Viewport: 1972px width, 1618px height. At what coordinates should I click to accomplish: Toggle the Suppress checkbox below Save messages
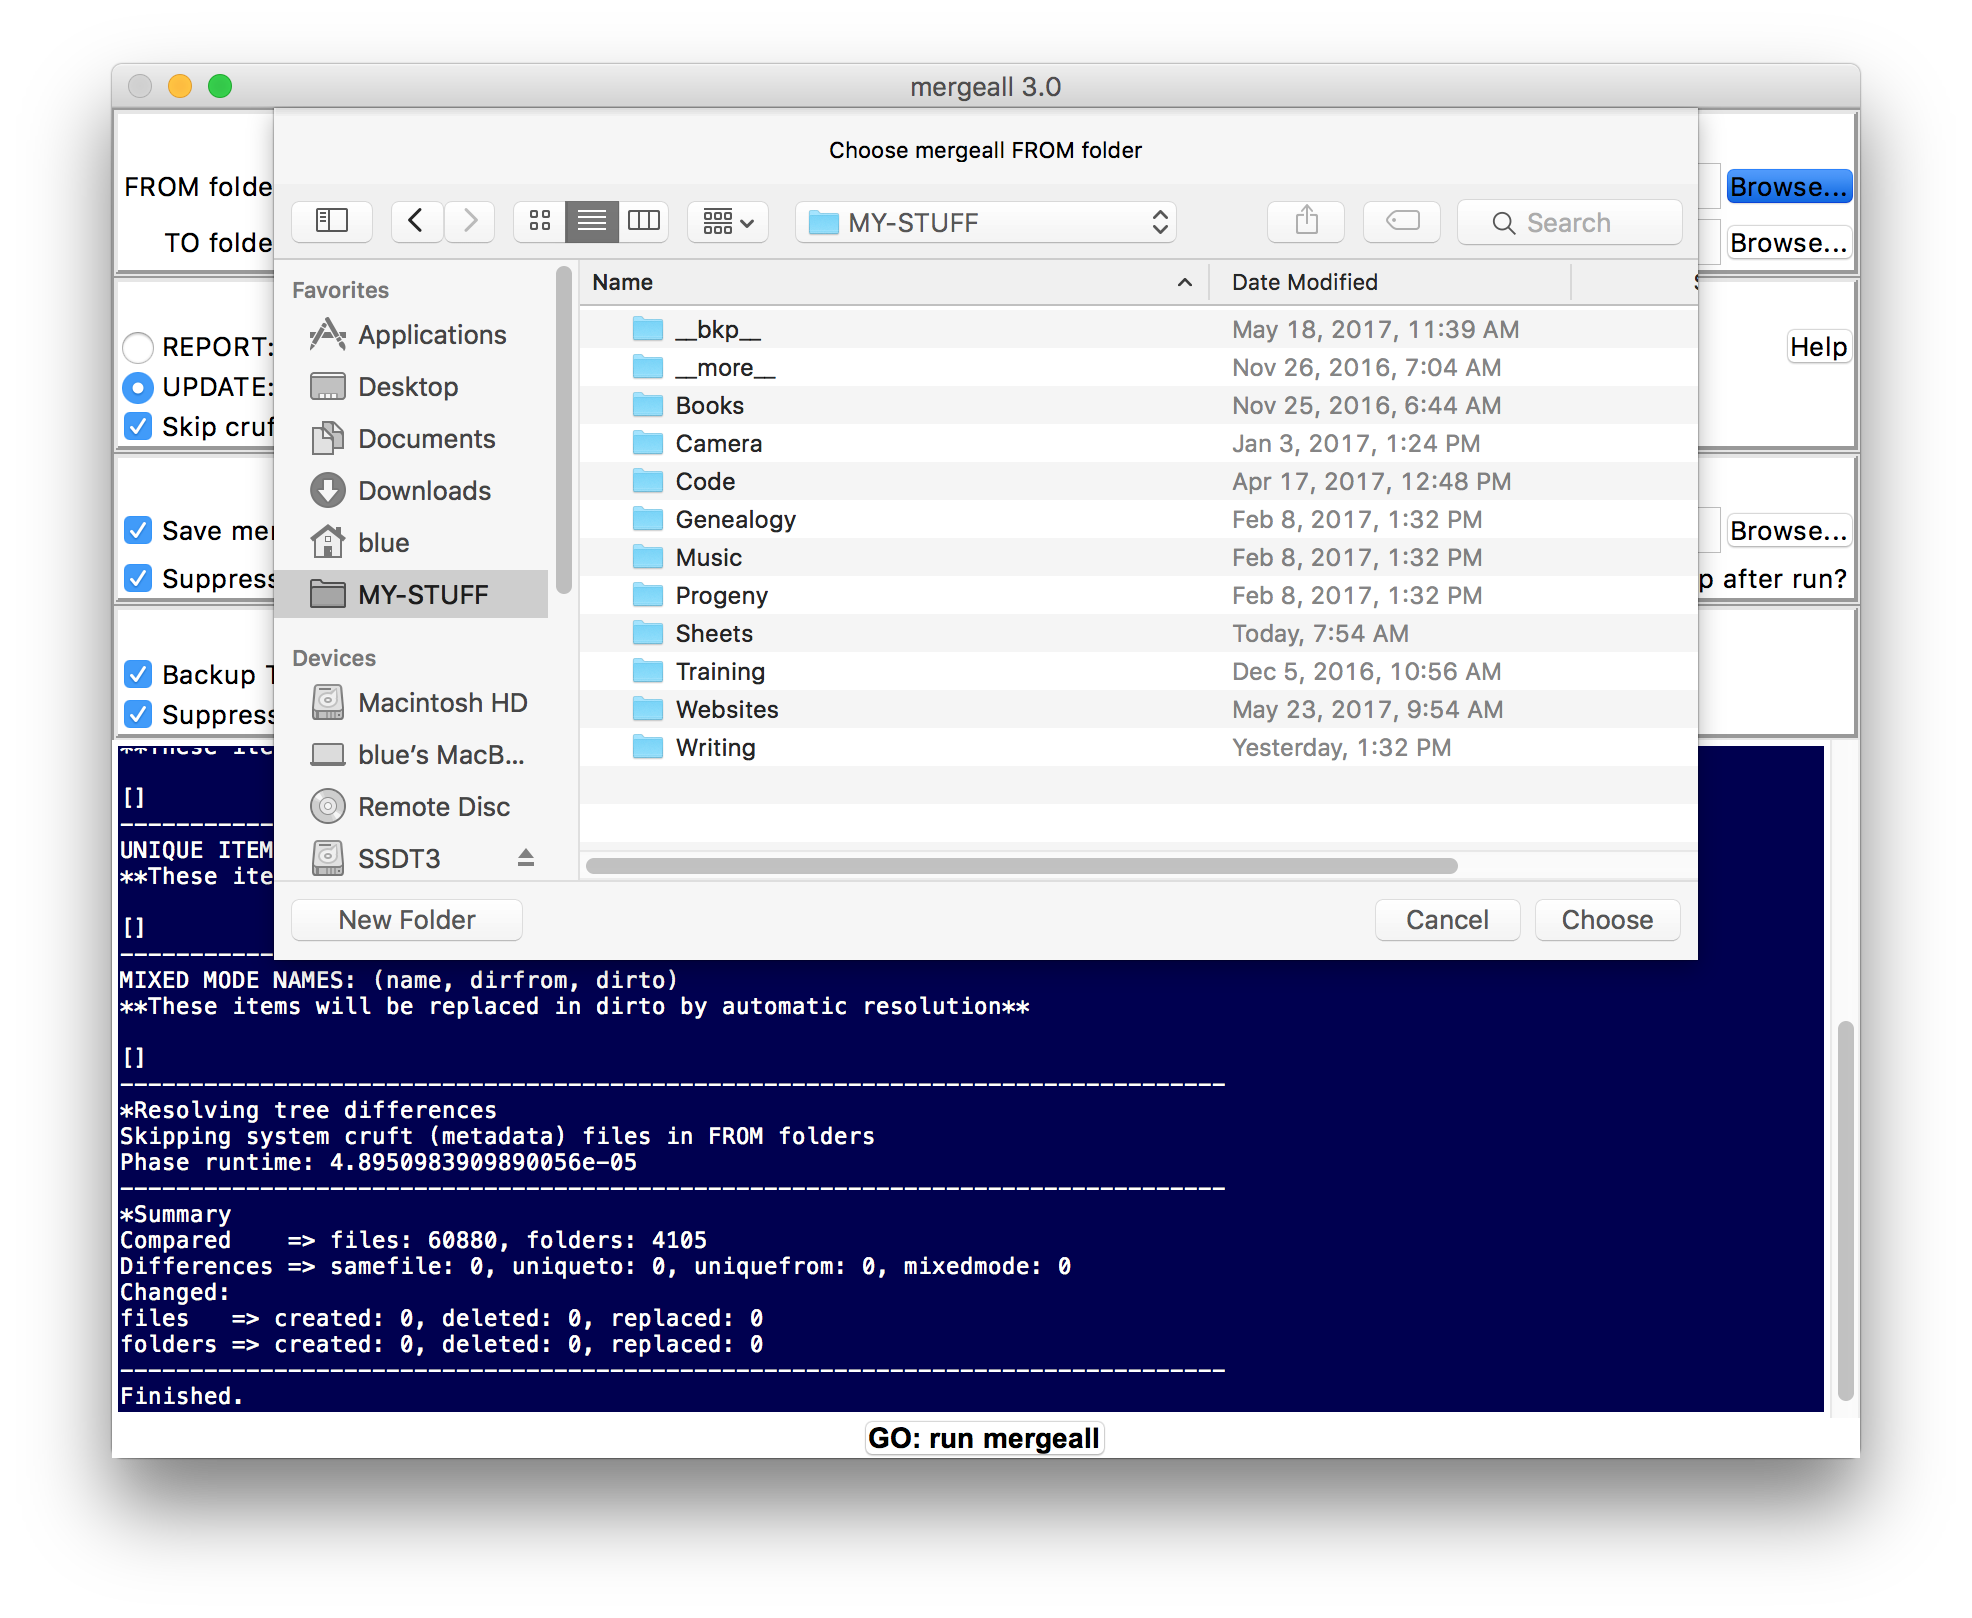pyautogui.click(x=138, y=578)
